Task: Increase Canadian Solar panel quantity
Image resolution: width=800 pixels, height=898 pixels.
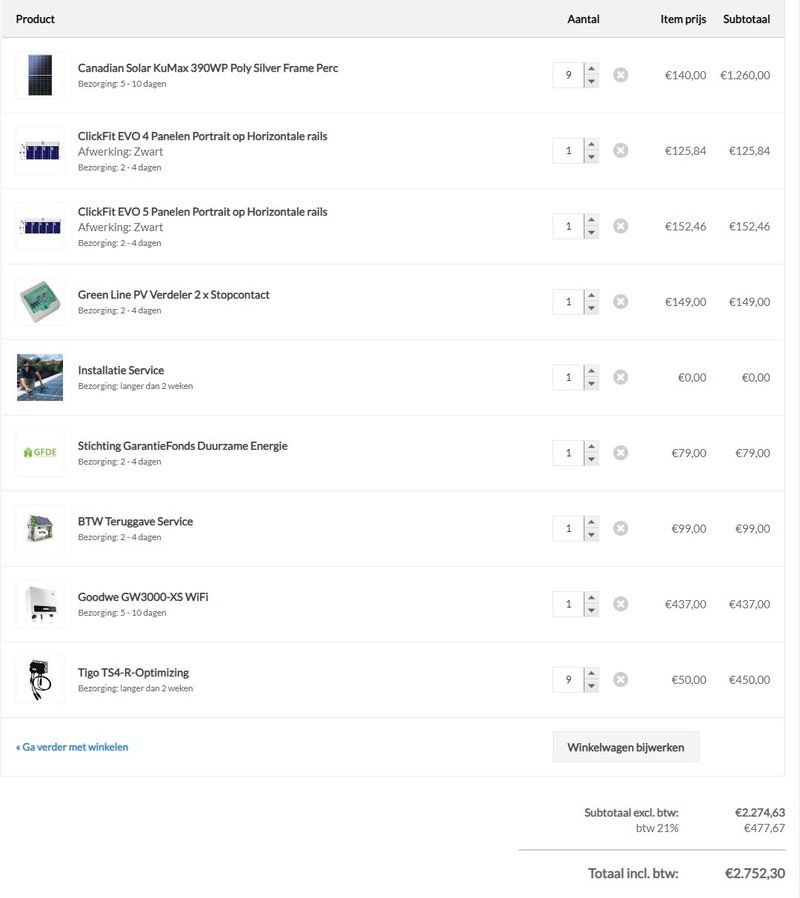Action: pyautogui.click(x=591, y=70)
